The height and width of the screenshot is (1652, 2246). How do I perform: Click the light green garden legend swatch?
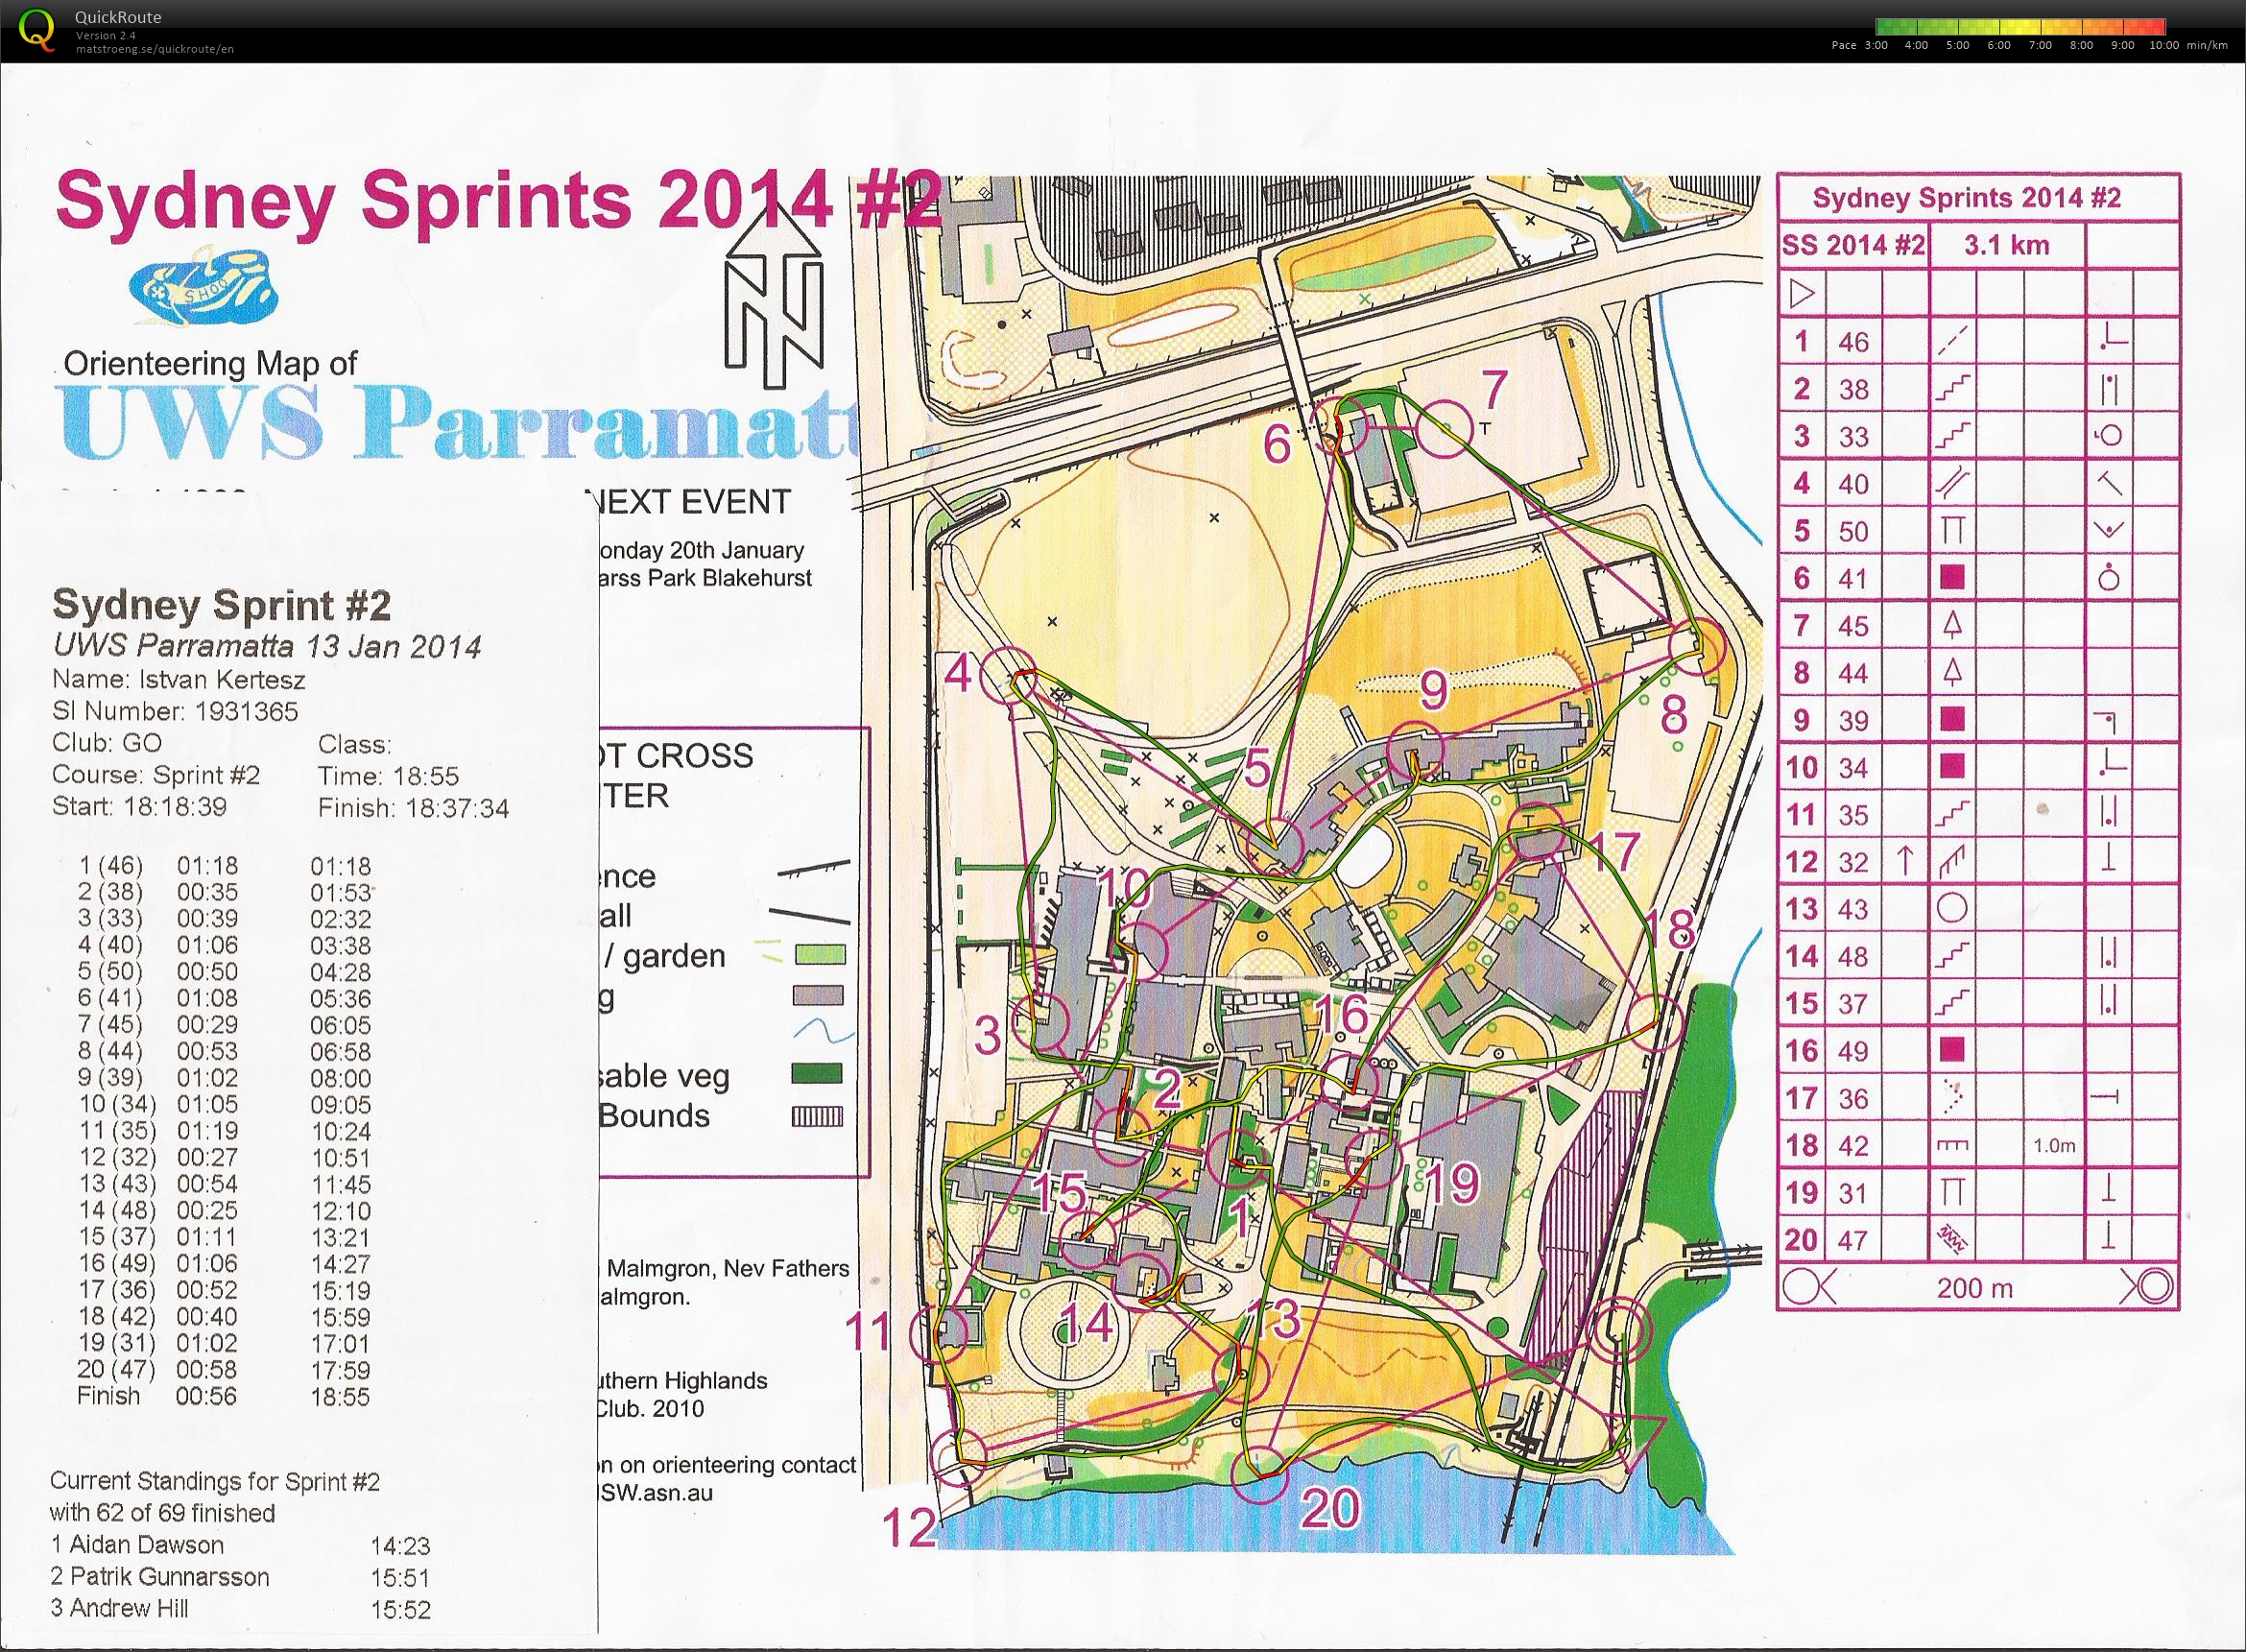(820, 956)
